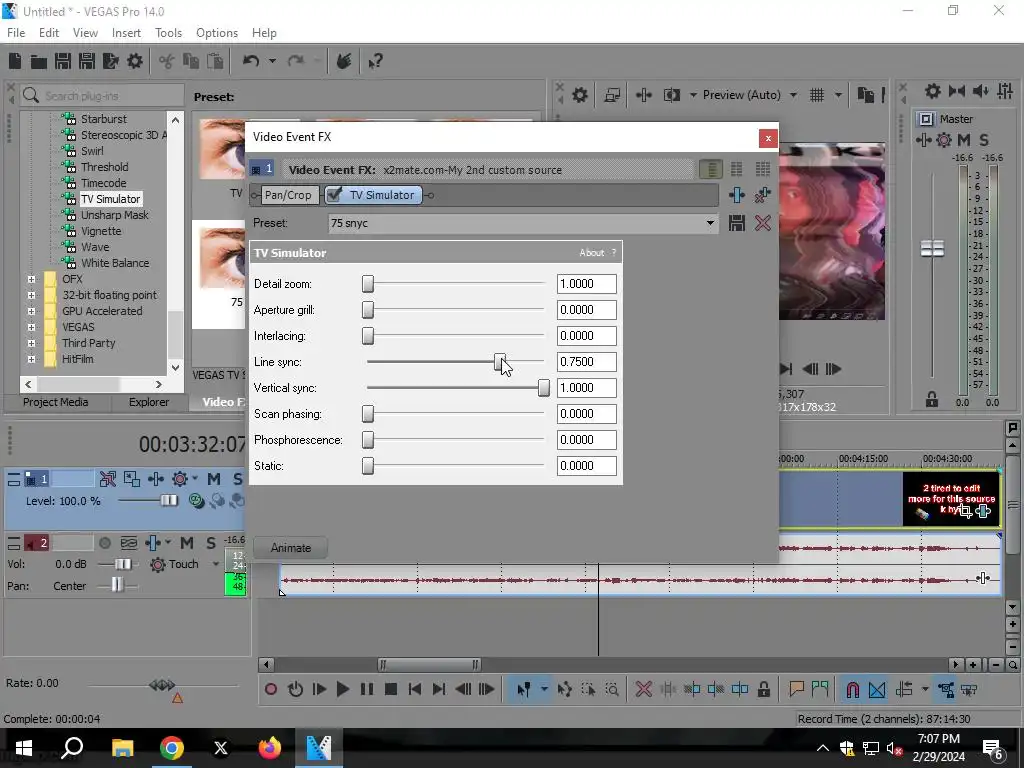Open the Edit menu
Image resolution: width=1024 pixels, height=768 pixels.
[49, 33]
